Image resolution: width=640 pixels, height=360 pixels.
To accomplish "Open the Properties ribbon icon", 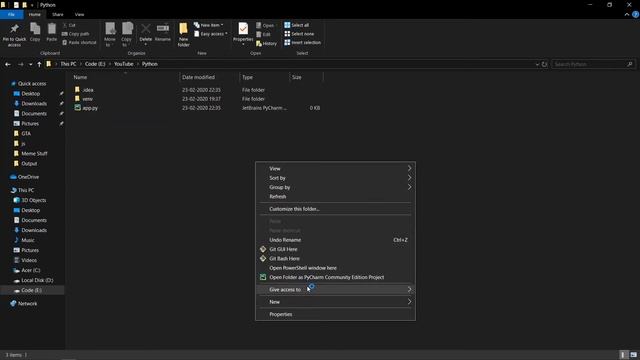I will coord(243,33).
